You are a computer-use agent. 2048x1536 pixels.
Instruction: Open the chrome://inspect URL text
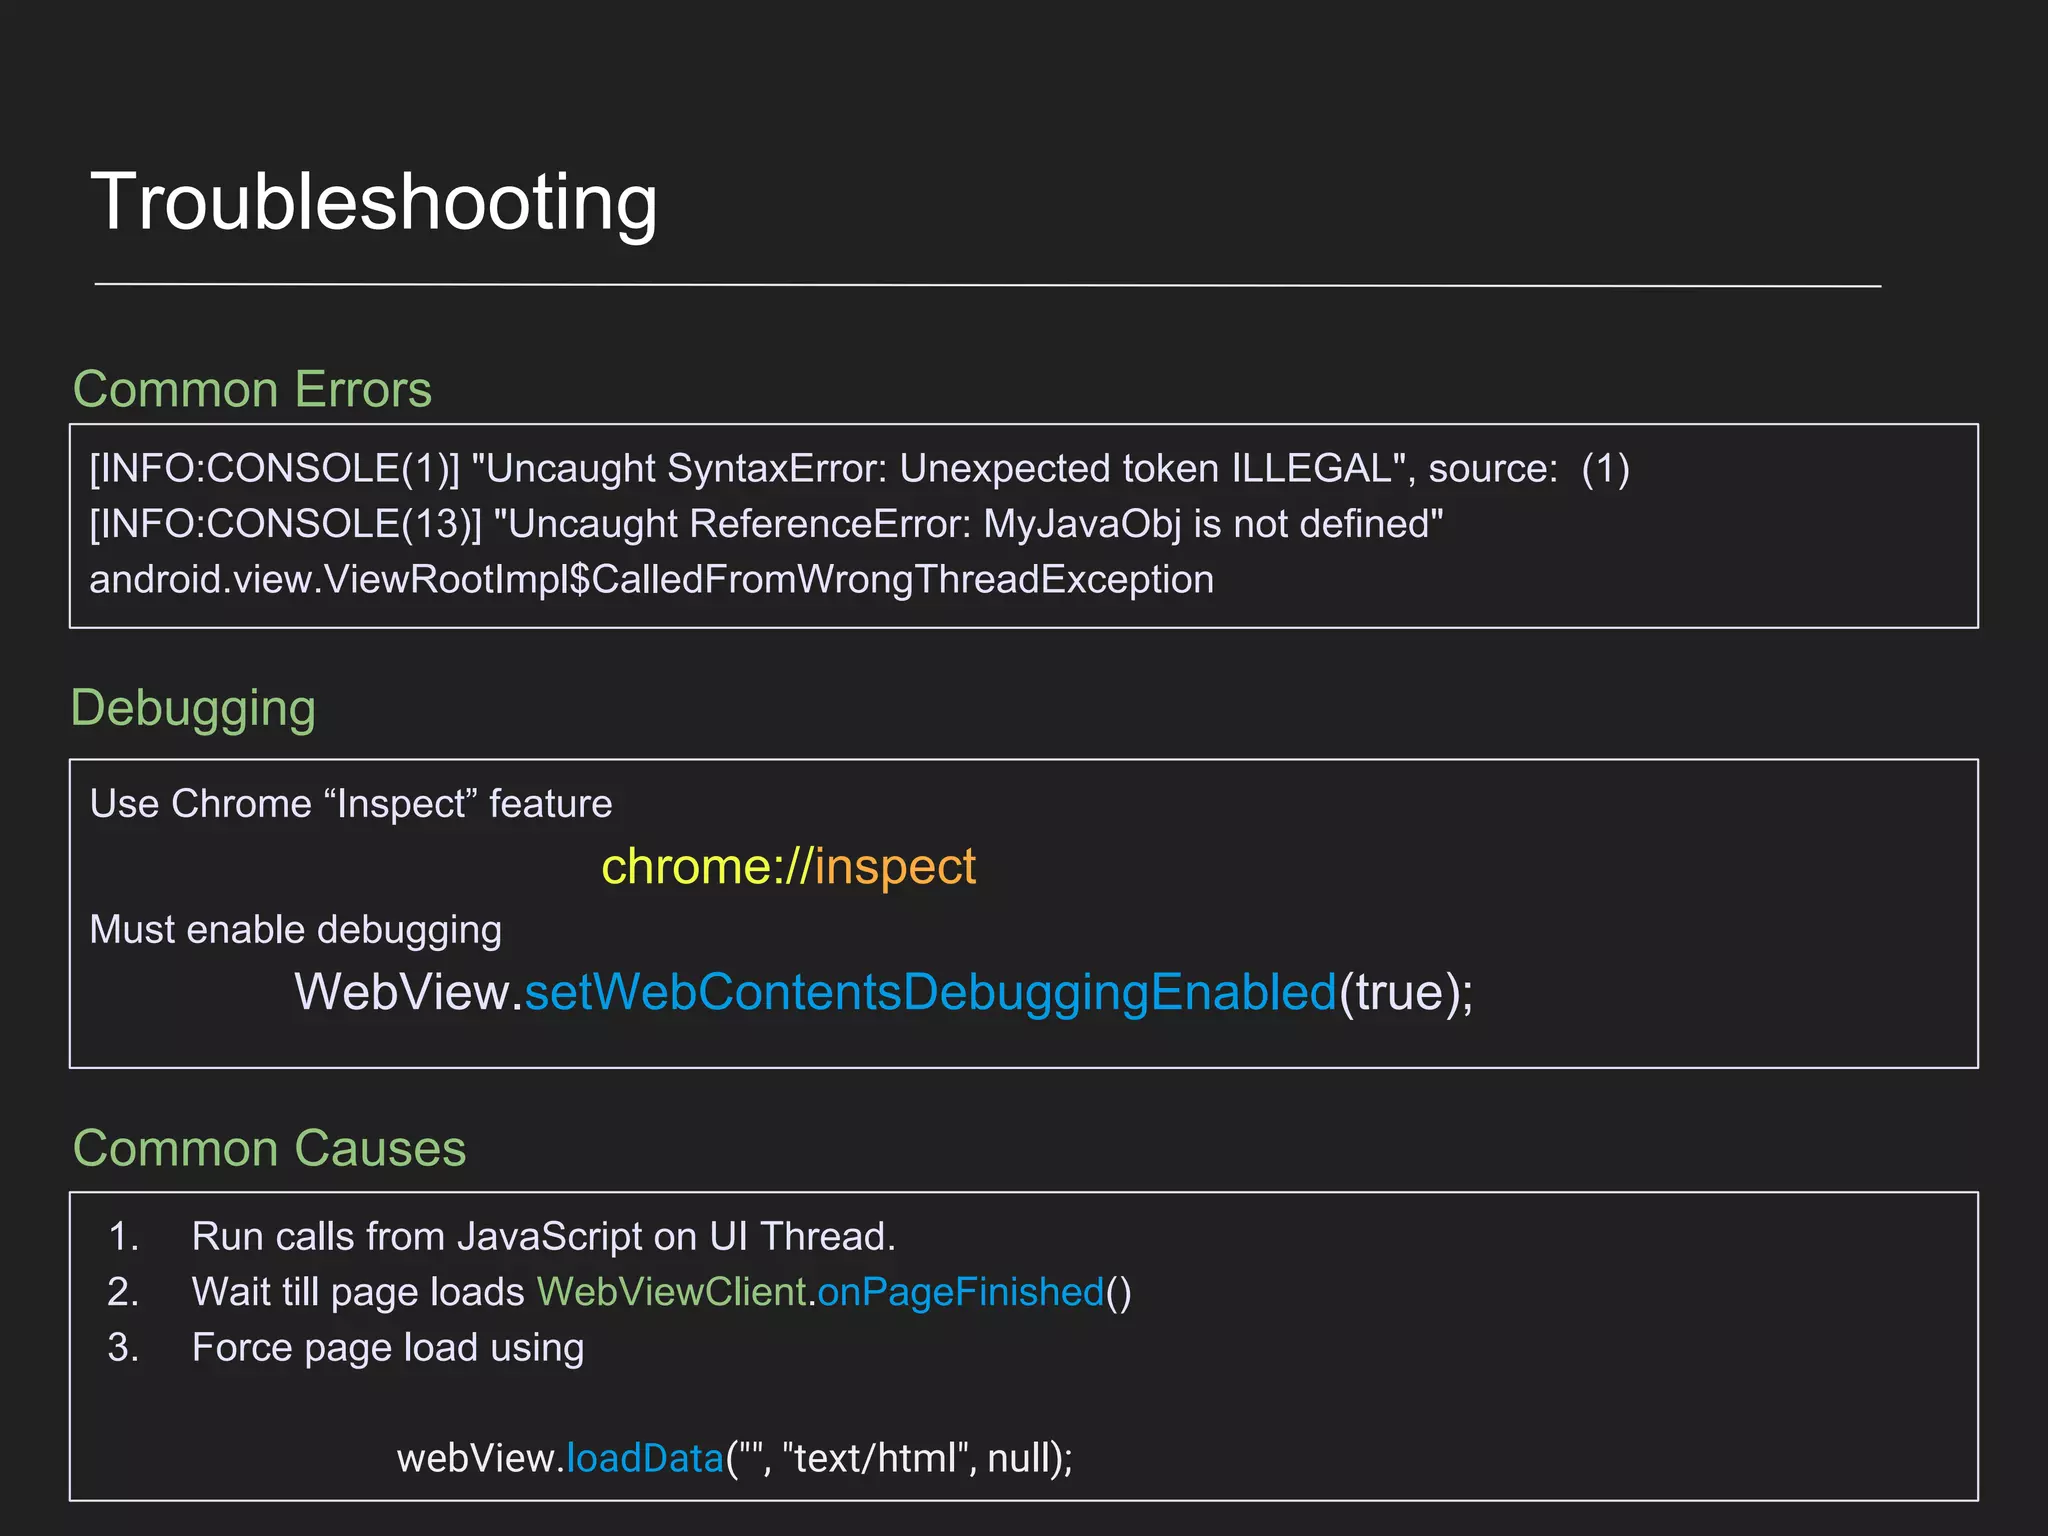788,867
